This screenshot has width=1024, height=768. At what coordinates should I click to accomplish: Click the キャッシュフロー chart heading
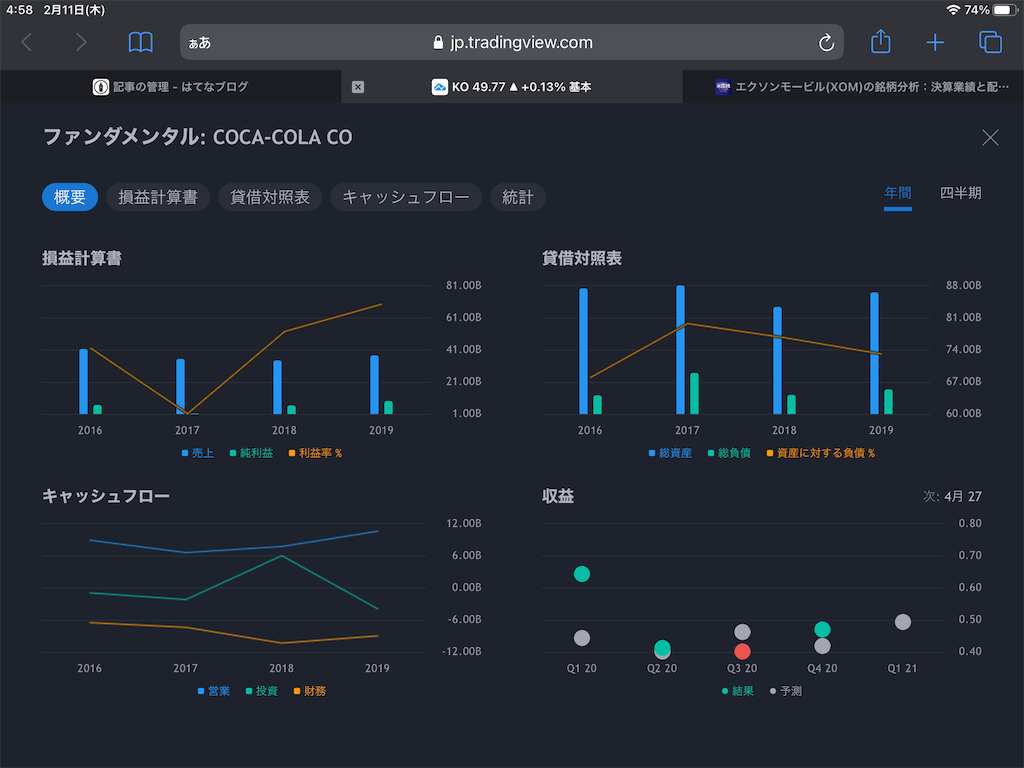106,496
